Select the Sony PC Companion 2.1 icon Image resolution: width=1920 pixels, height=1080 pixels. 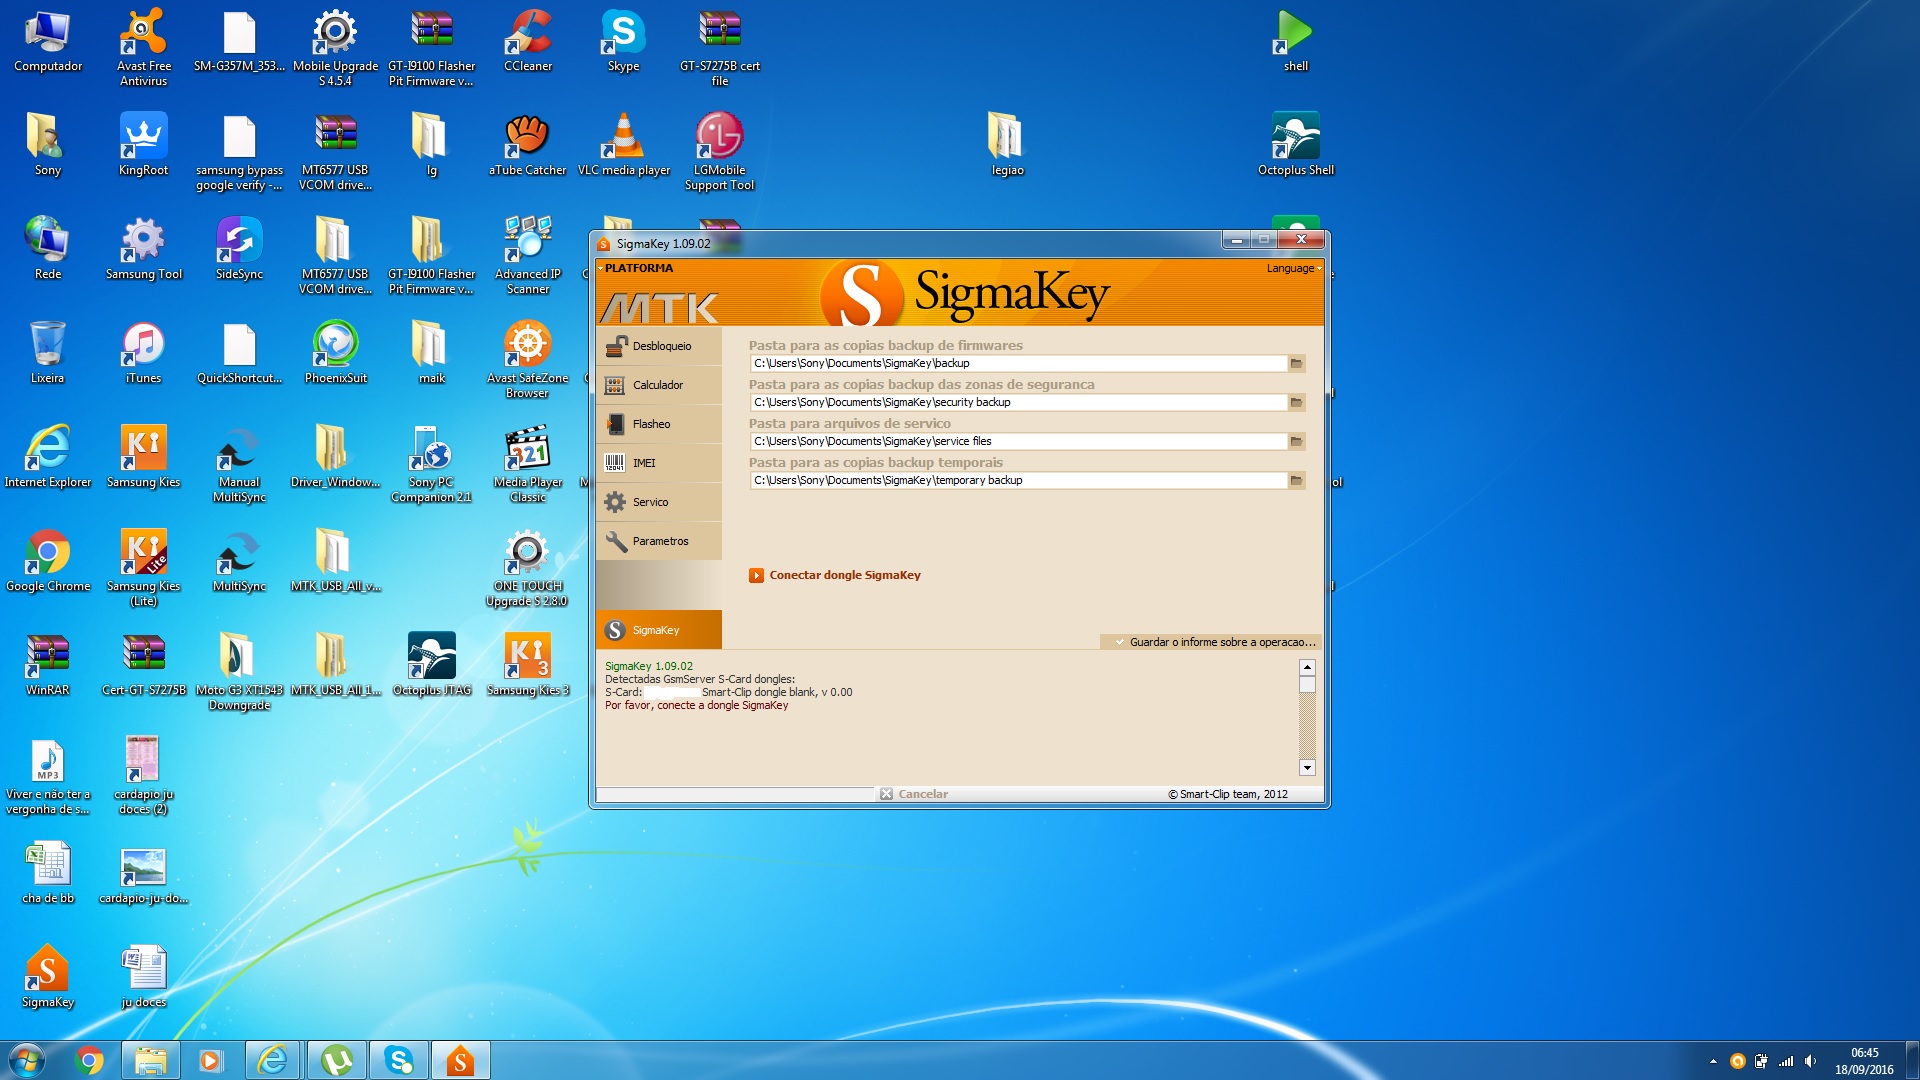pos(431,464)
